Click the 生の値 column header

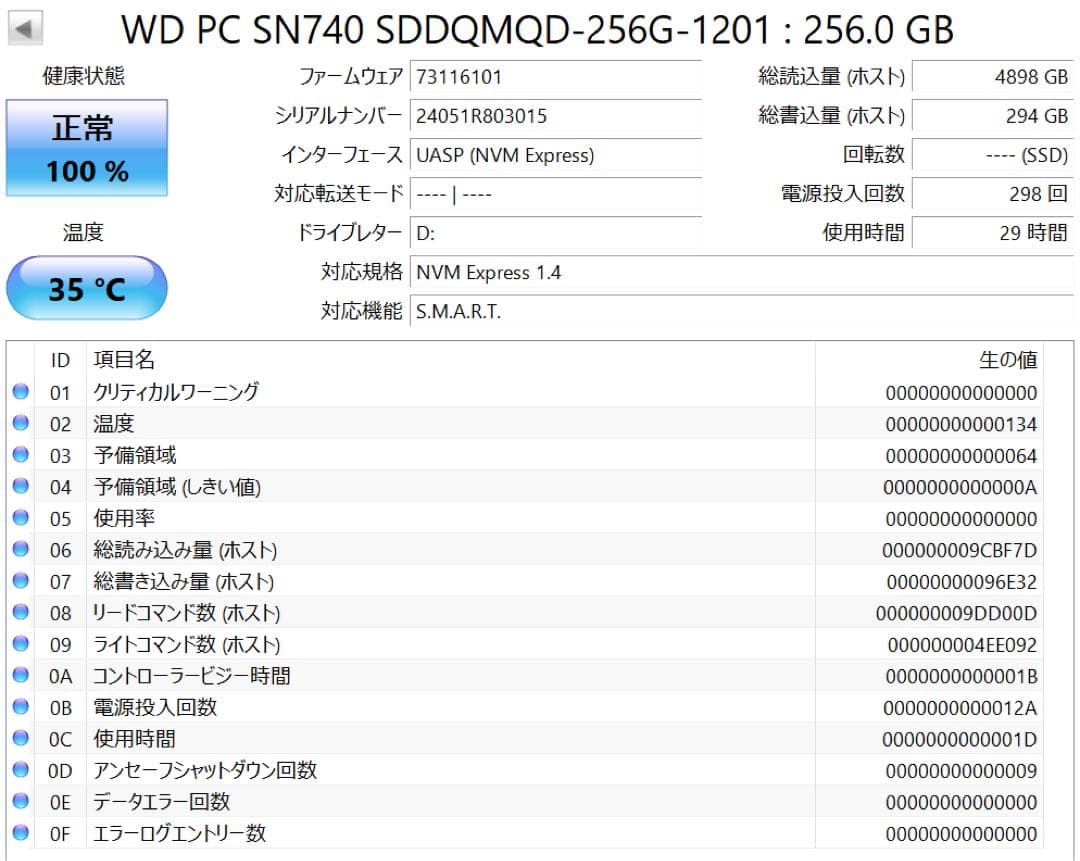coord(1008,360)
